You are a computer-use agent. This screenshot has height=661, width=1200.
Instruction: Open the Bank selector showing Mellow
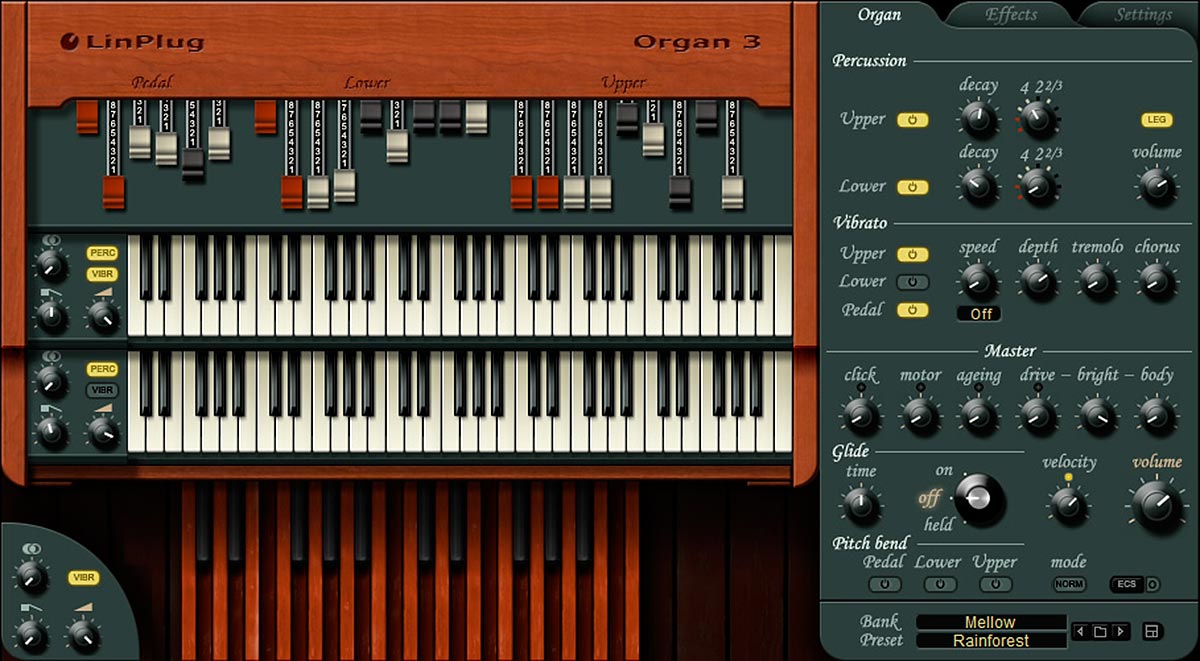coord(991,622)
